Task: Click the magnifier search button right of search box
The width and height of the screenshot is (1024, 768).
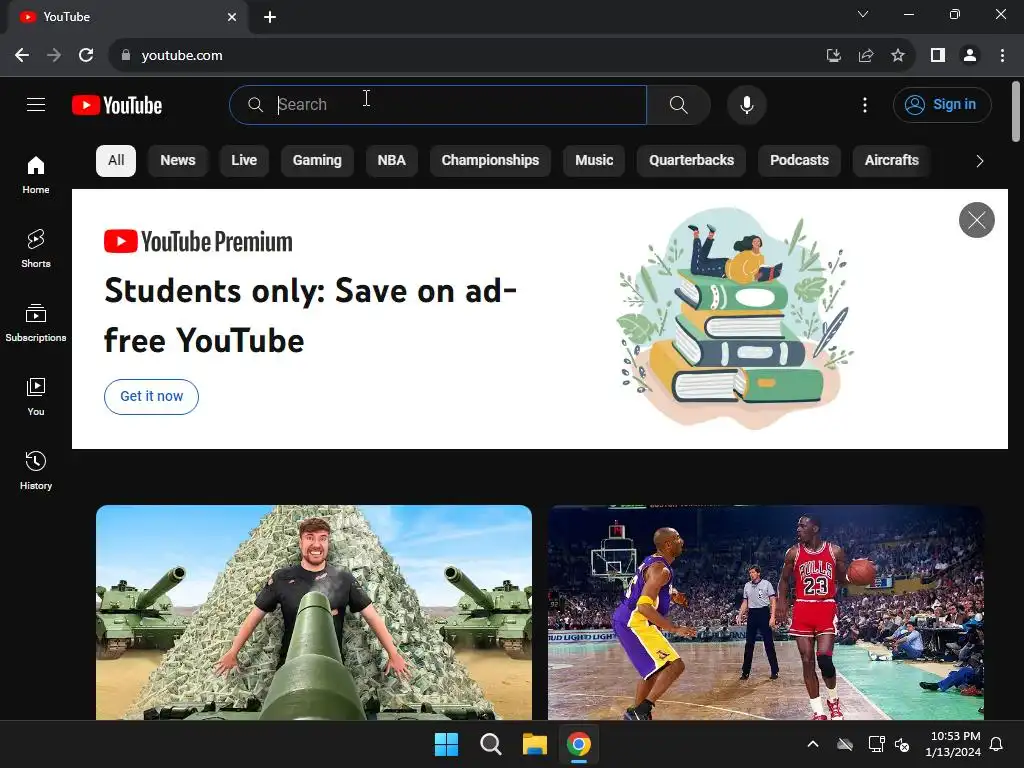Action: point(679,104)
